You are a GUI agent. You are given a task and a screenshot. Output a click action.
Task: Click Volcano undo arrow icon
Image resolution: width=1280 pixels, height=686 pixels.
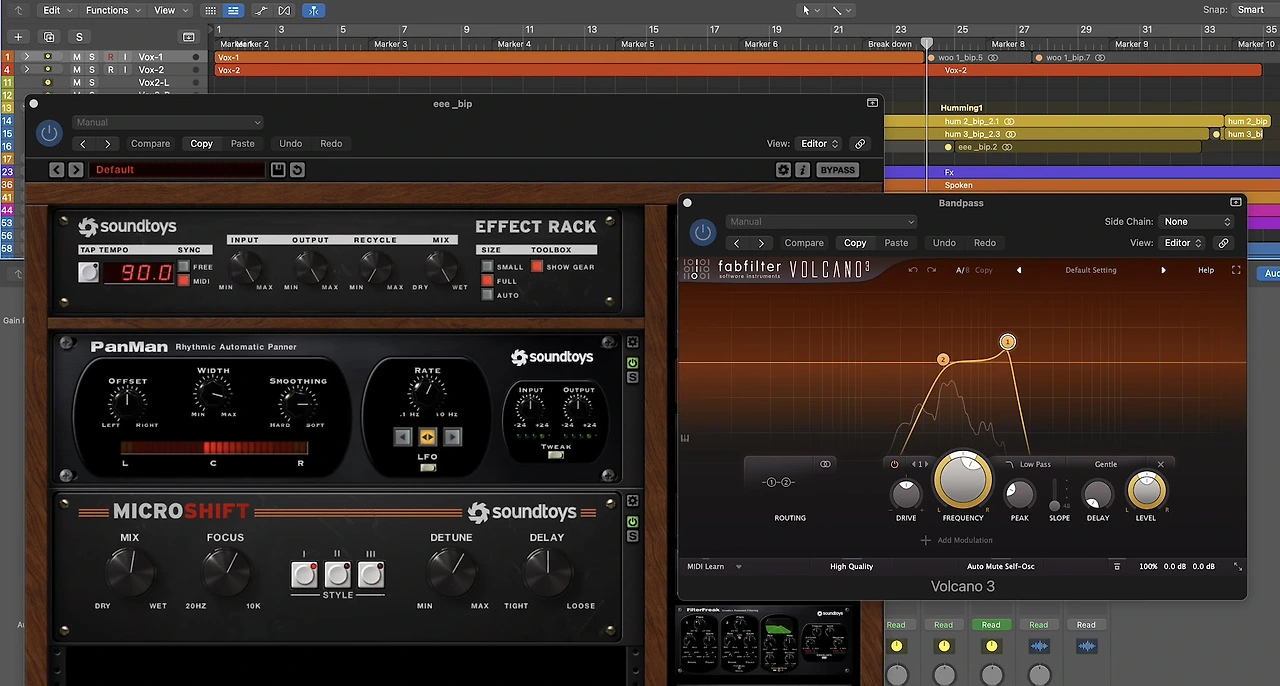tap(913, 270)
